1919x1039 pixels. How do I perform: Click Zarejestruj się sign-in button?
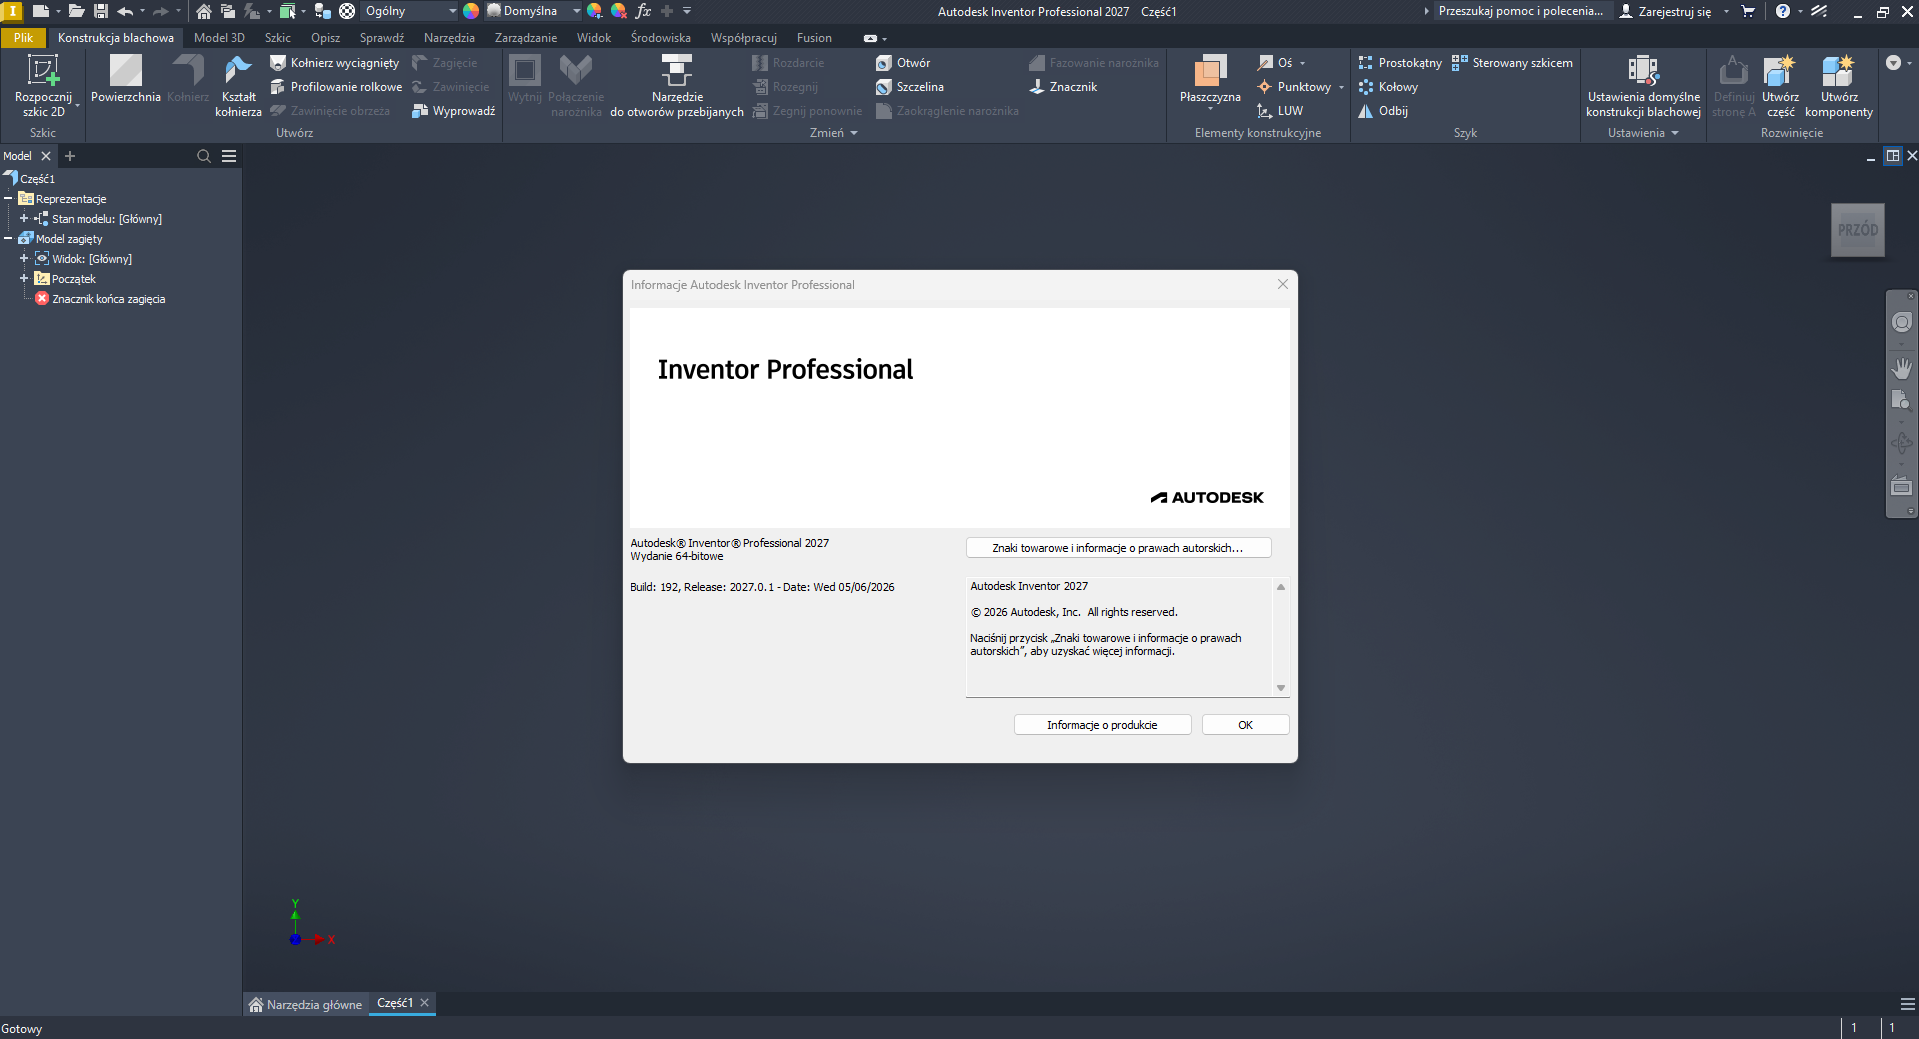point(1665,11)
